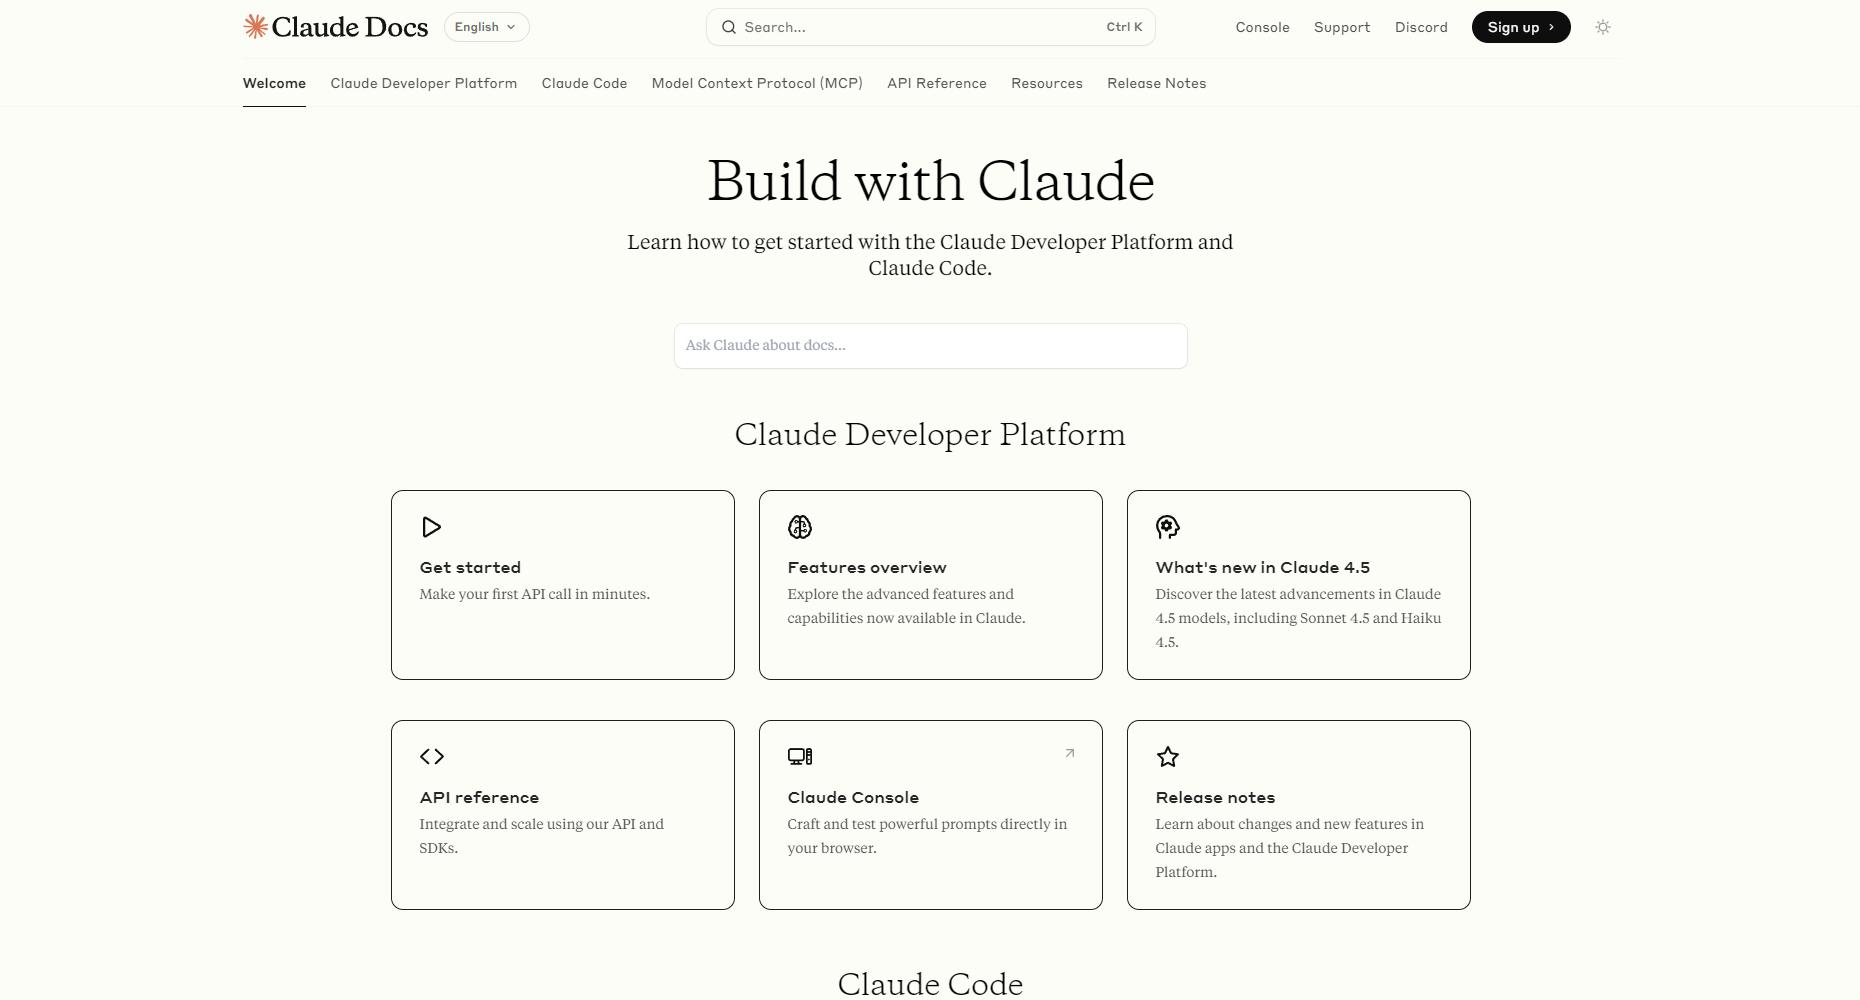Click the monitor icon on Claude Console card
The height and width of the screenshot is (1000, 1860).
(x=800, y=757)
